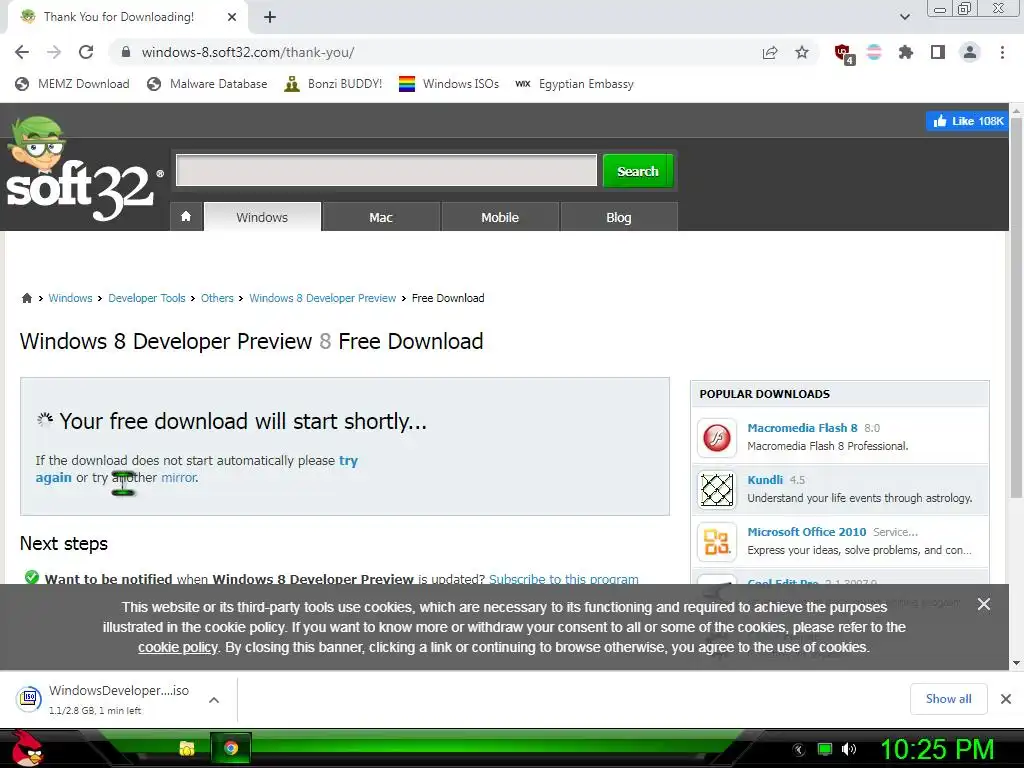This screenshot has width=1024, height=768.
Task: Click Subscribe to this program link
Action: coord(564,579)
